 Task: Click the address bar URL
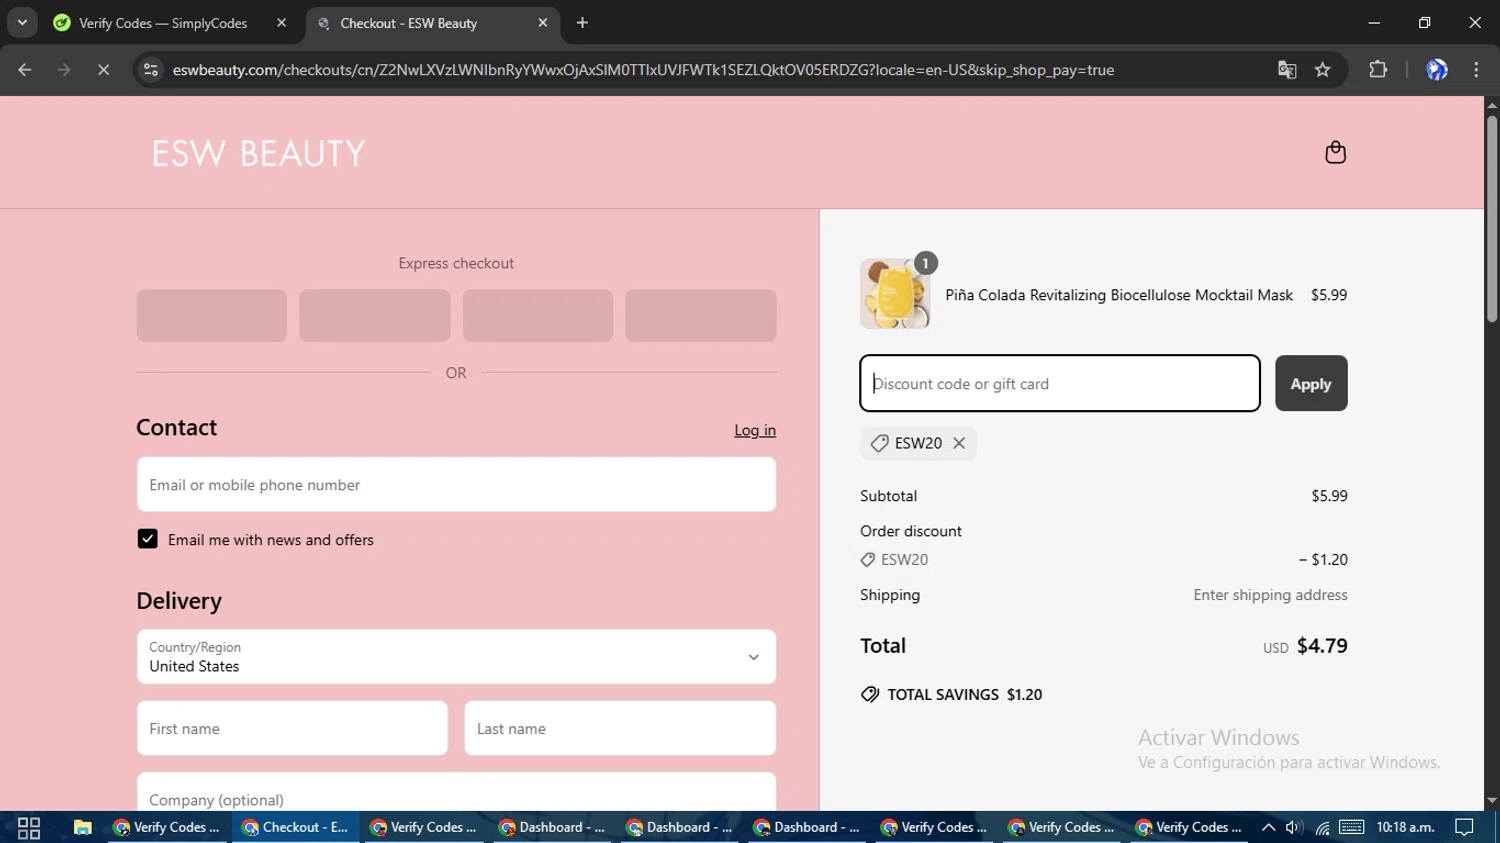643,70
